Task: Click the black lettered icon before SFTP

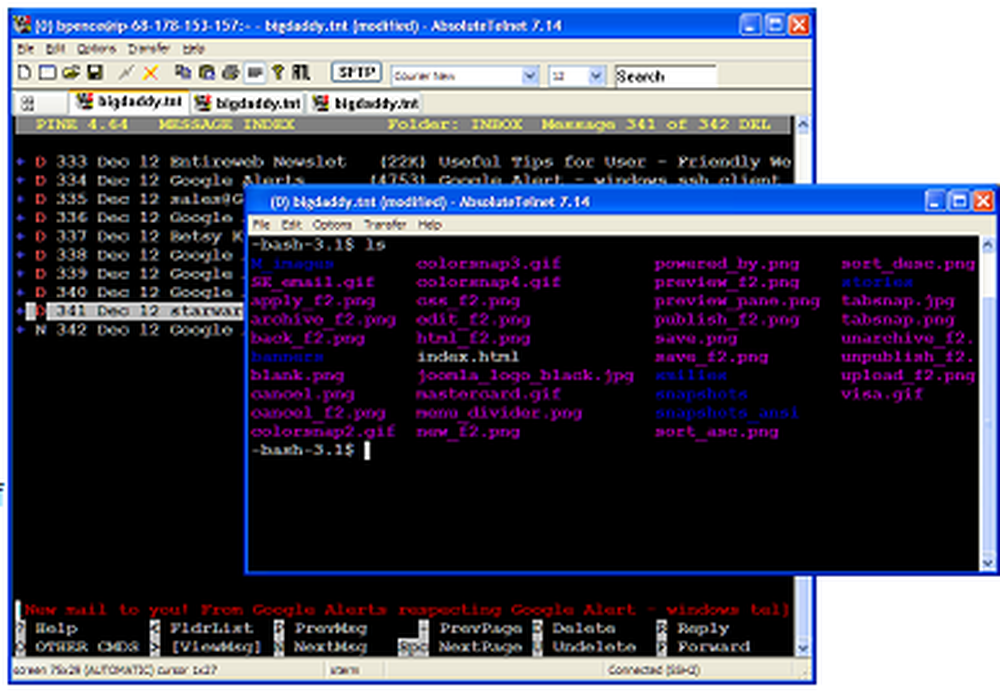Action: 300,73
